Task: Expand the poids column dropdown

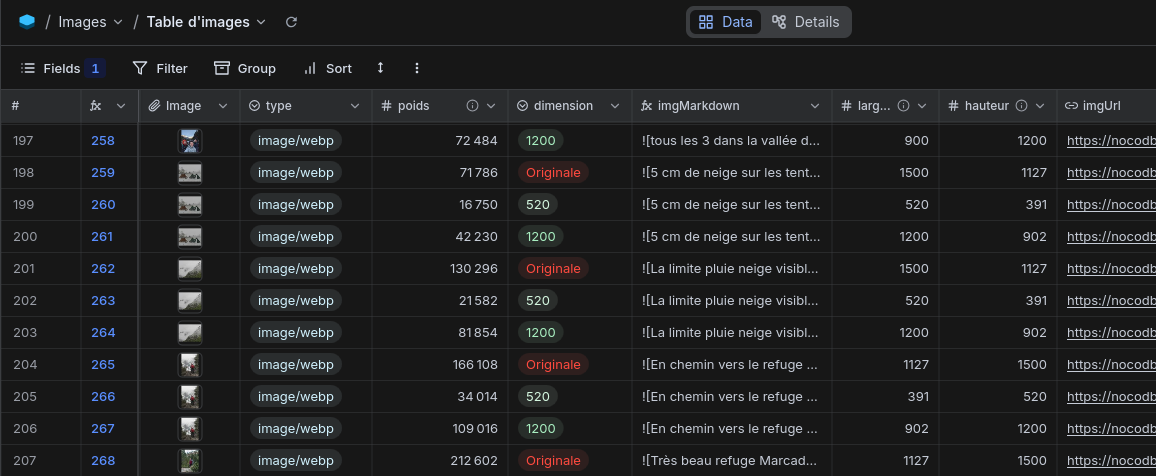Action: pyautogui.click(x=491, y=106)
